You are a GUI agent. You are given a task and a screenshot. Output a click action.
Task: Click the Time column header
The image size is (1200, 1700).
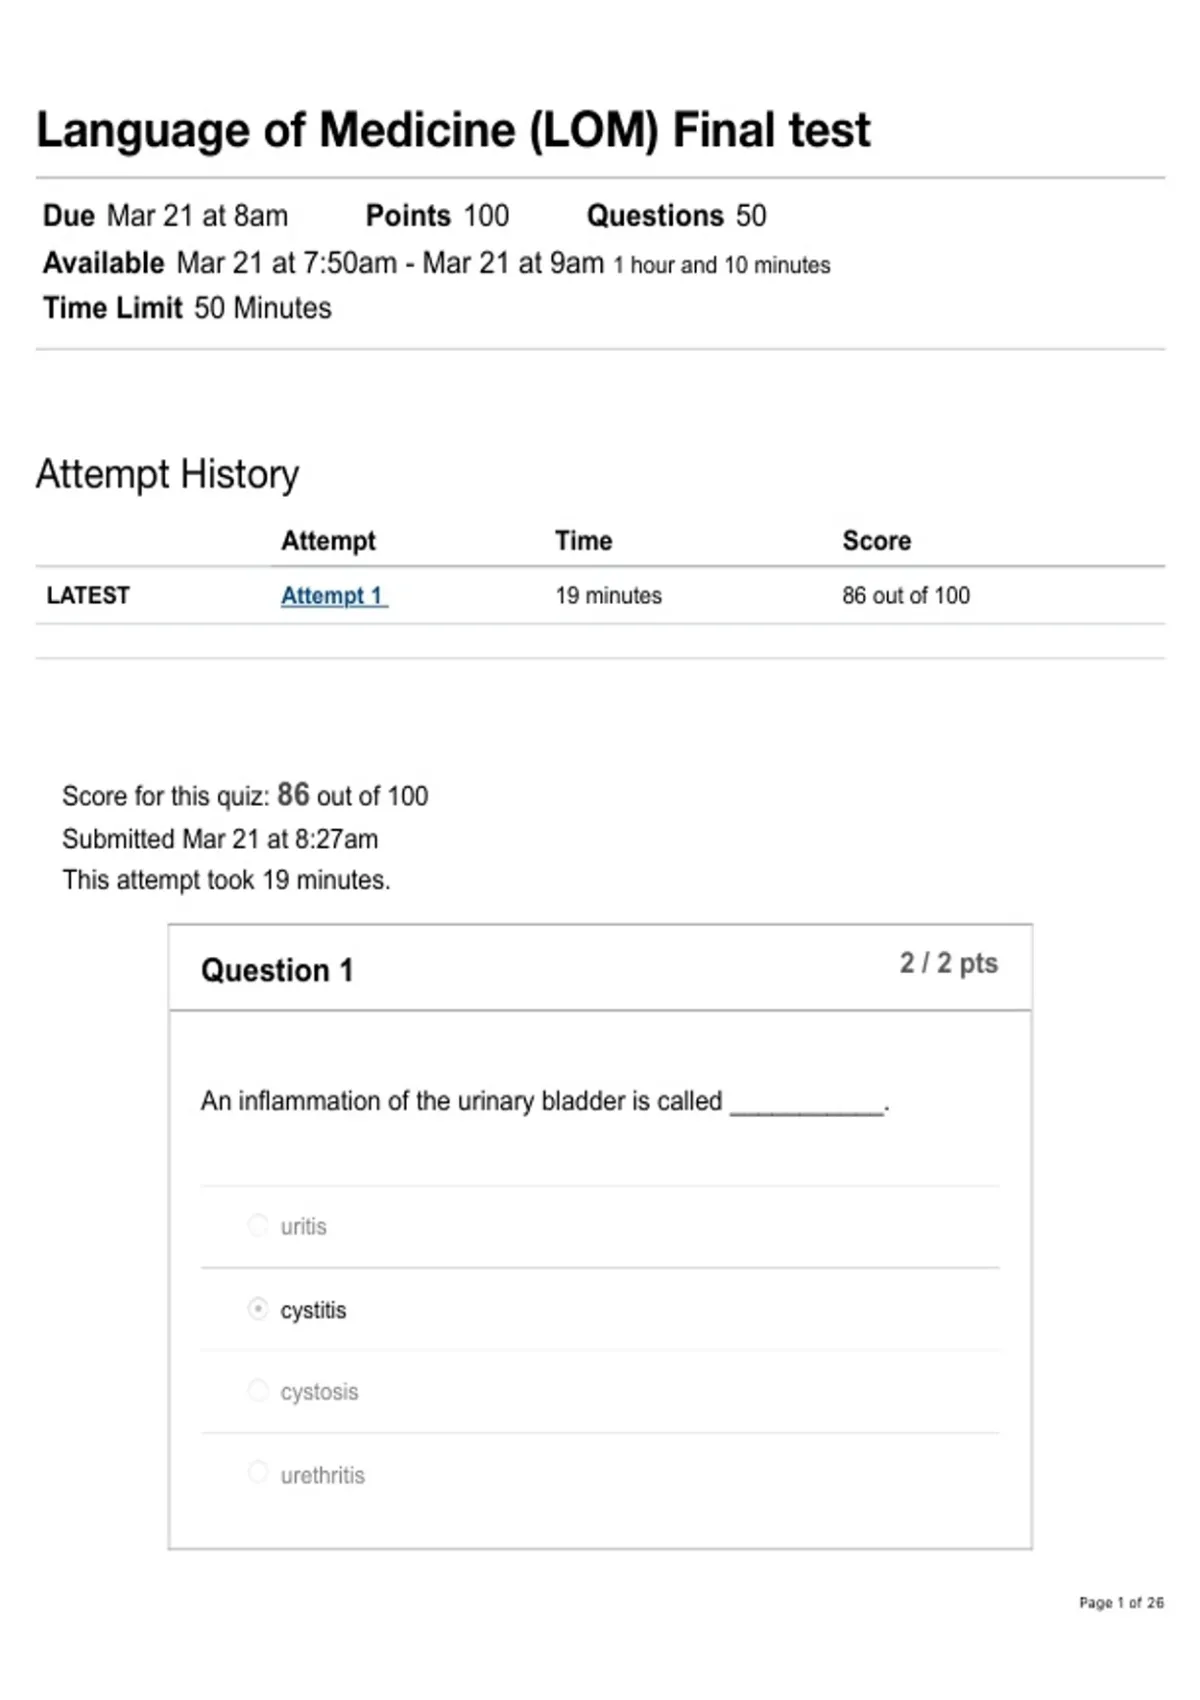tap(584, 541)
